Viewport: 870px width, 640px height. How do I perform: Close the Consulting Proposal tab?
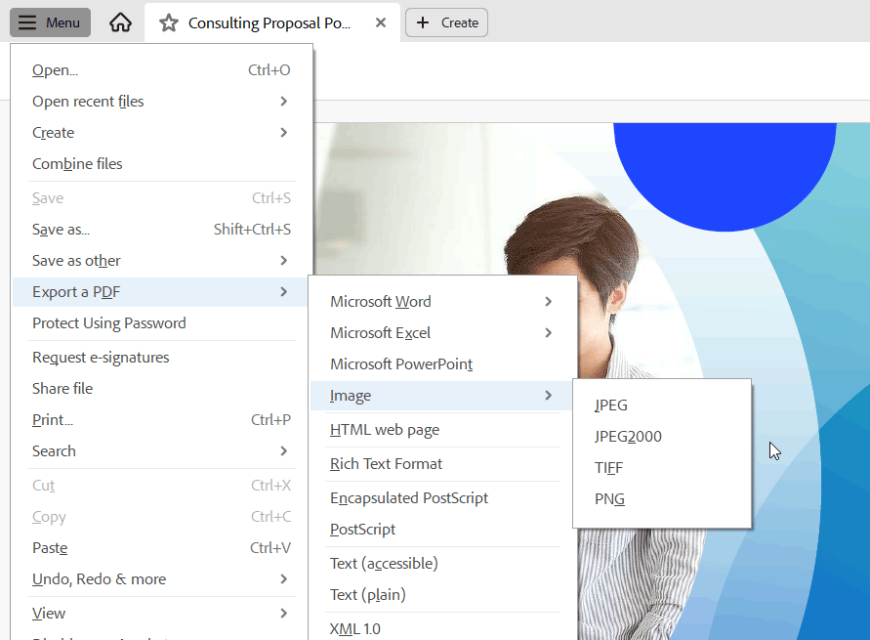(381, 23)
